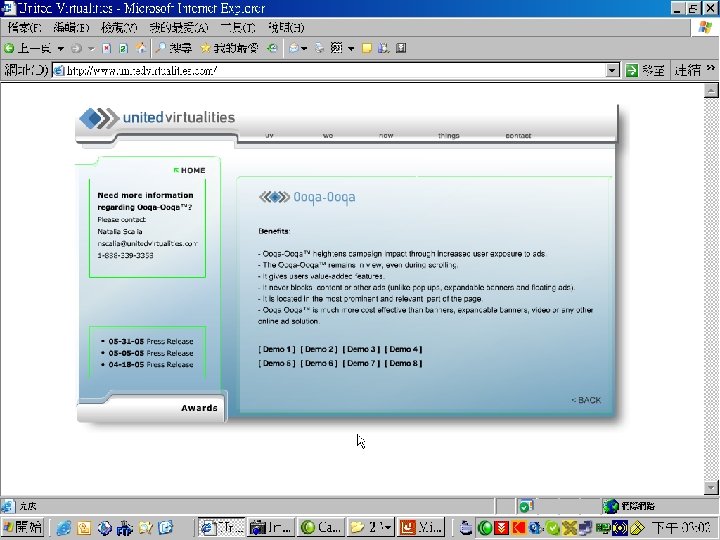Click the Mail envelope toolbar icon
The width and height of the screenshot is (720, 540).
coord(294,48)
